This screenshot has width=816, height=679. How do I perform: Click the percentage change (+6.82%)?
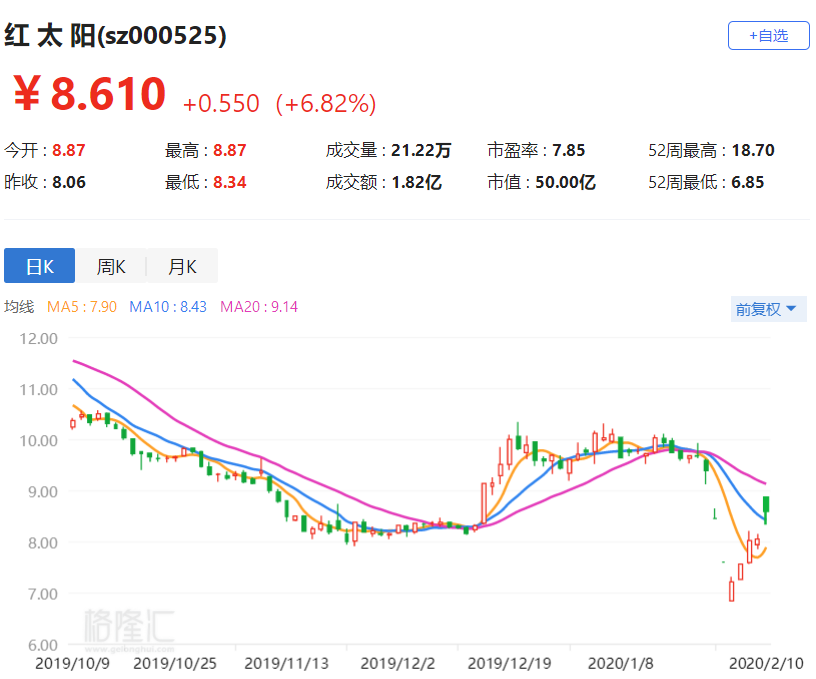click(x=326, y=104)
